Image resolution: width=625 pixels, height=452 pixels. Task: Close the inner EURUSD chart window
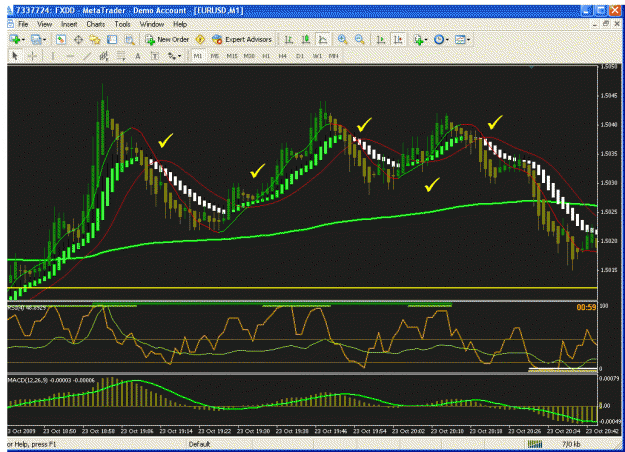coord(616,24)
